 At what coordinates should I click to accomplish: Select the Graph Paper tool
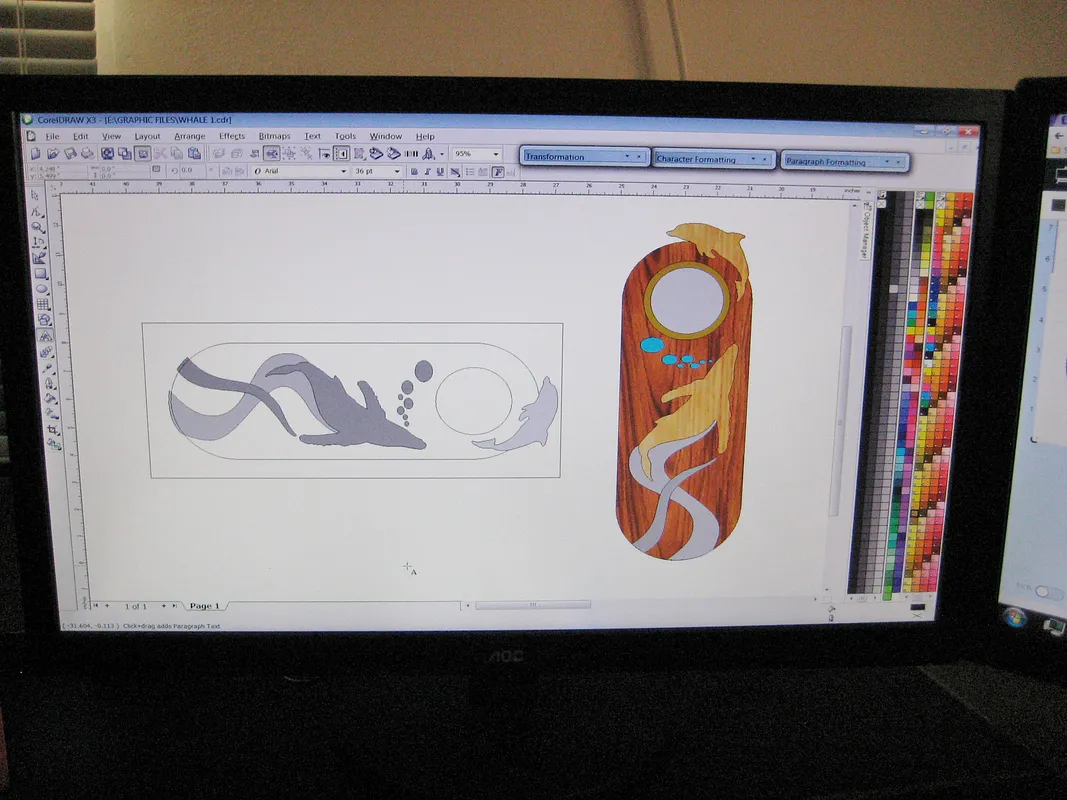[x=42, y=304]
